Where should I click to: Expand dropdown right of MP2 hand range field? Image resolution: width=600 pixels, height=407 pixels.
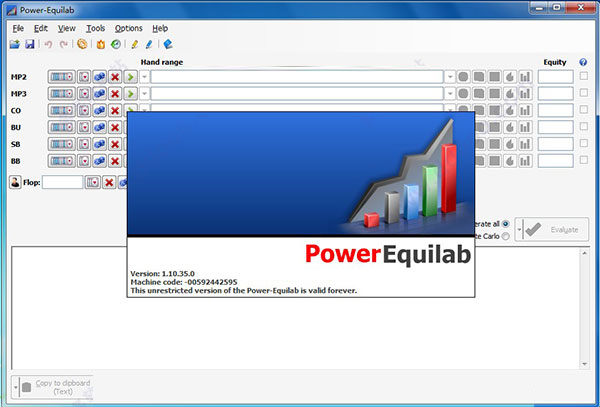[x=450, y=77]
